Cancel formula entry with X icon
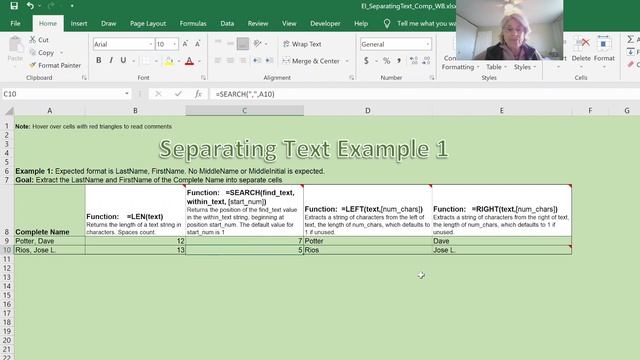Image resolution: width=640 pixels, height=360 pixels. [x=158, y=94]
